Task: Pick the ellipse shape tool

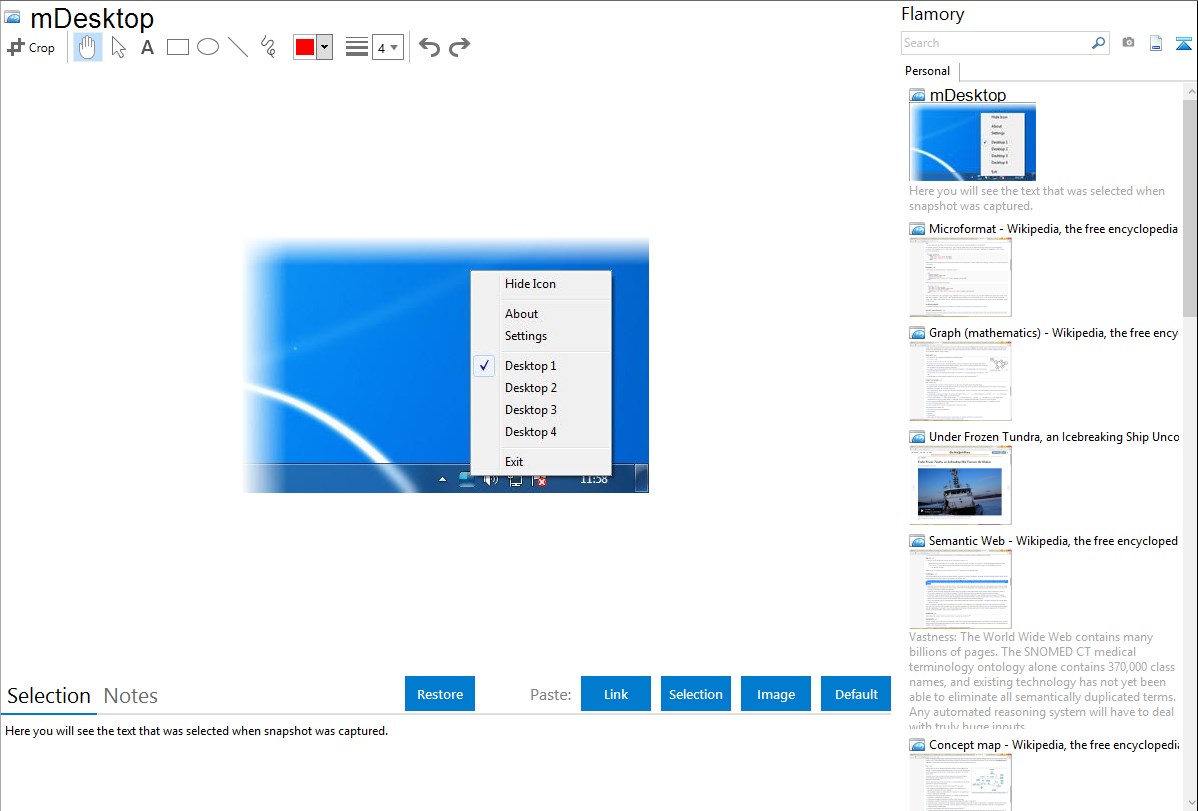Action: pyautogui.click(x=208, y=47)
